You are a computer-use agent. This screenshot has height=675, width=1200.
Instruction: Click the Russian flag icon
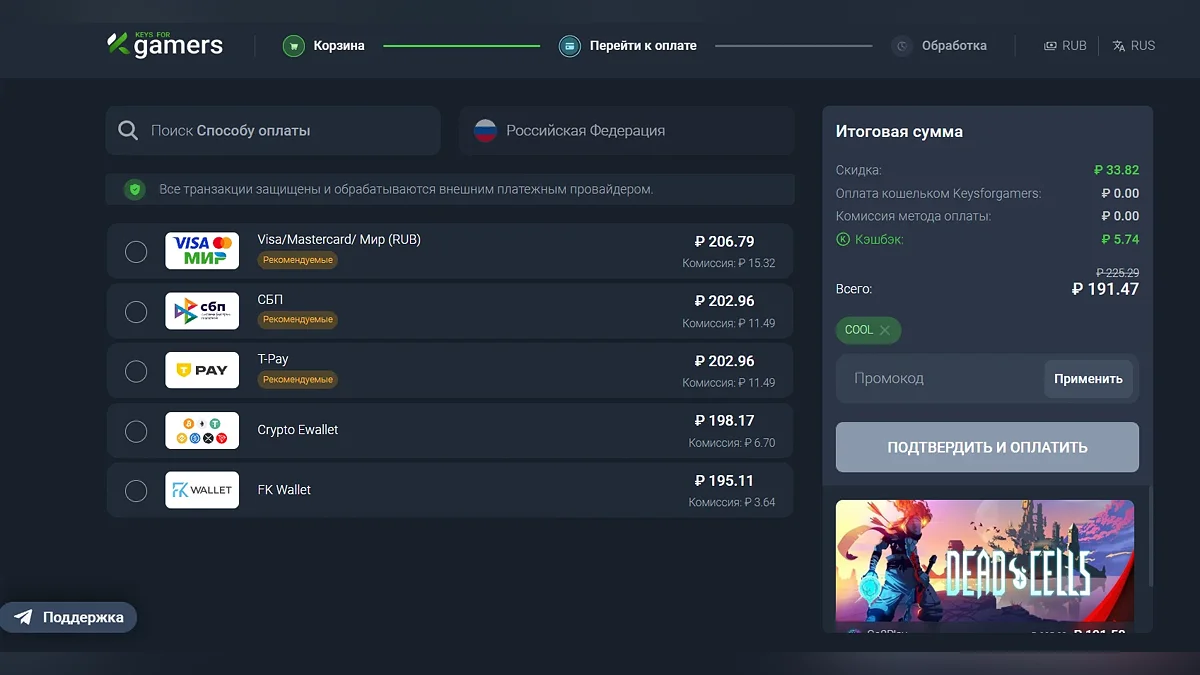tap(485, 131)
